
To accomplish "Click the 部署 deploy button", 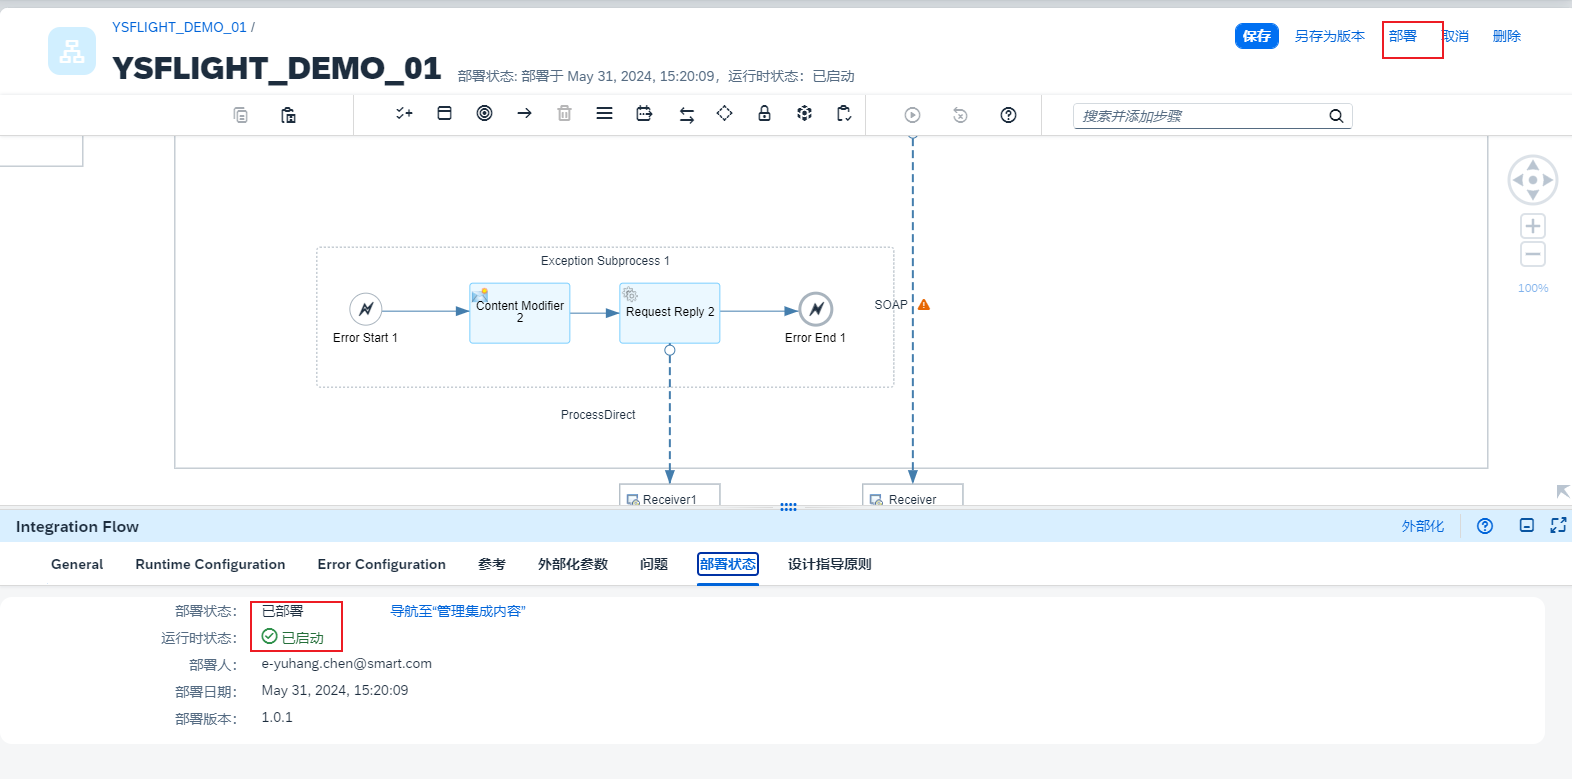I will (x=1402, y=36).
